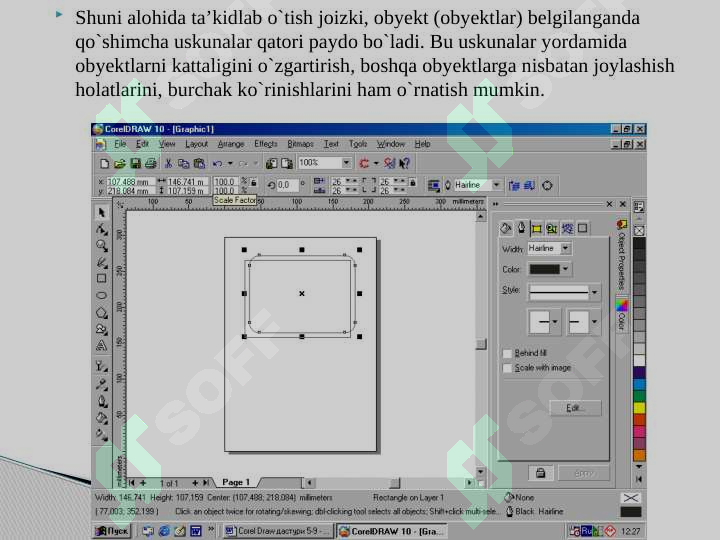720x540 pixels.
Task: Select the Page 1 tab
Action: click(236, 482)
